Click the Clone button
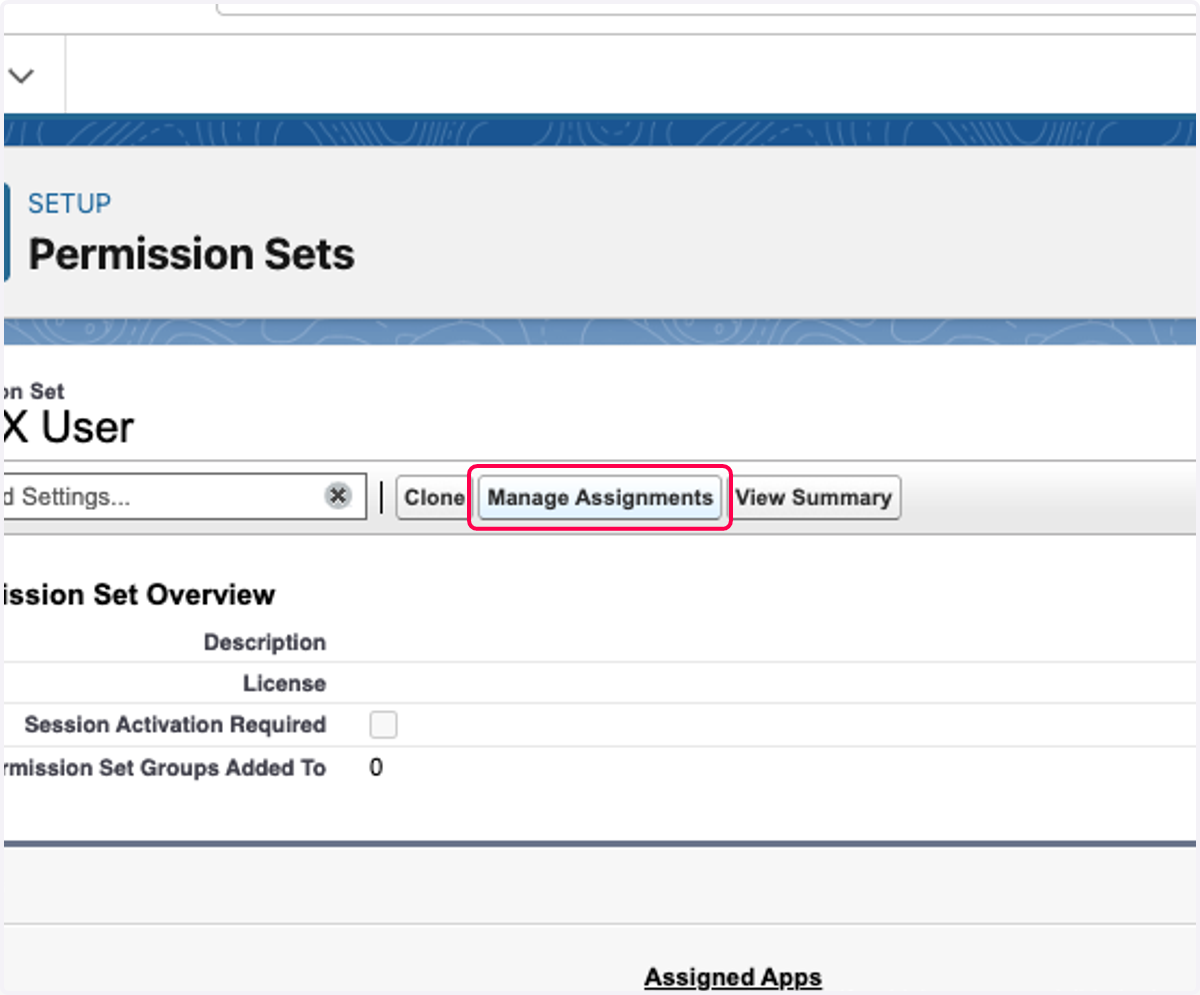Screen dimensions: 1200x995 coord(433,498)
